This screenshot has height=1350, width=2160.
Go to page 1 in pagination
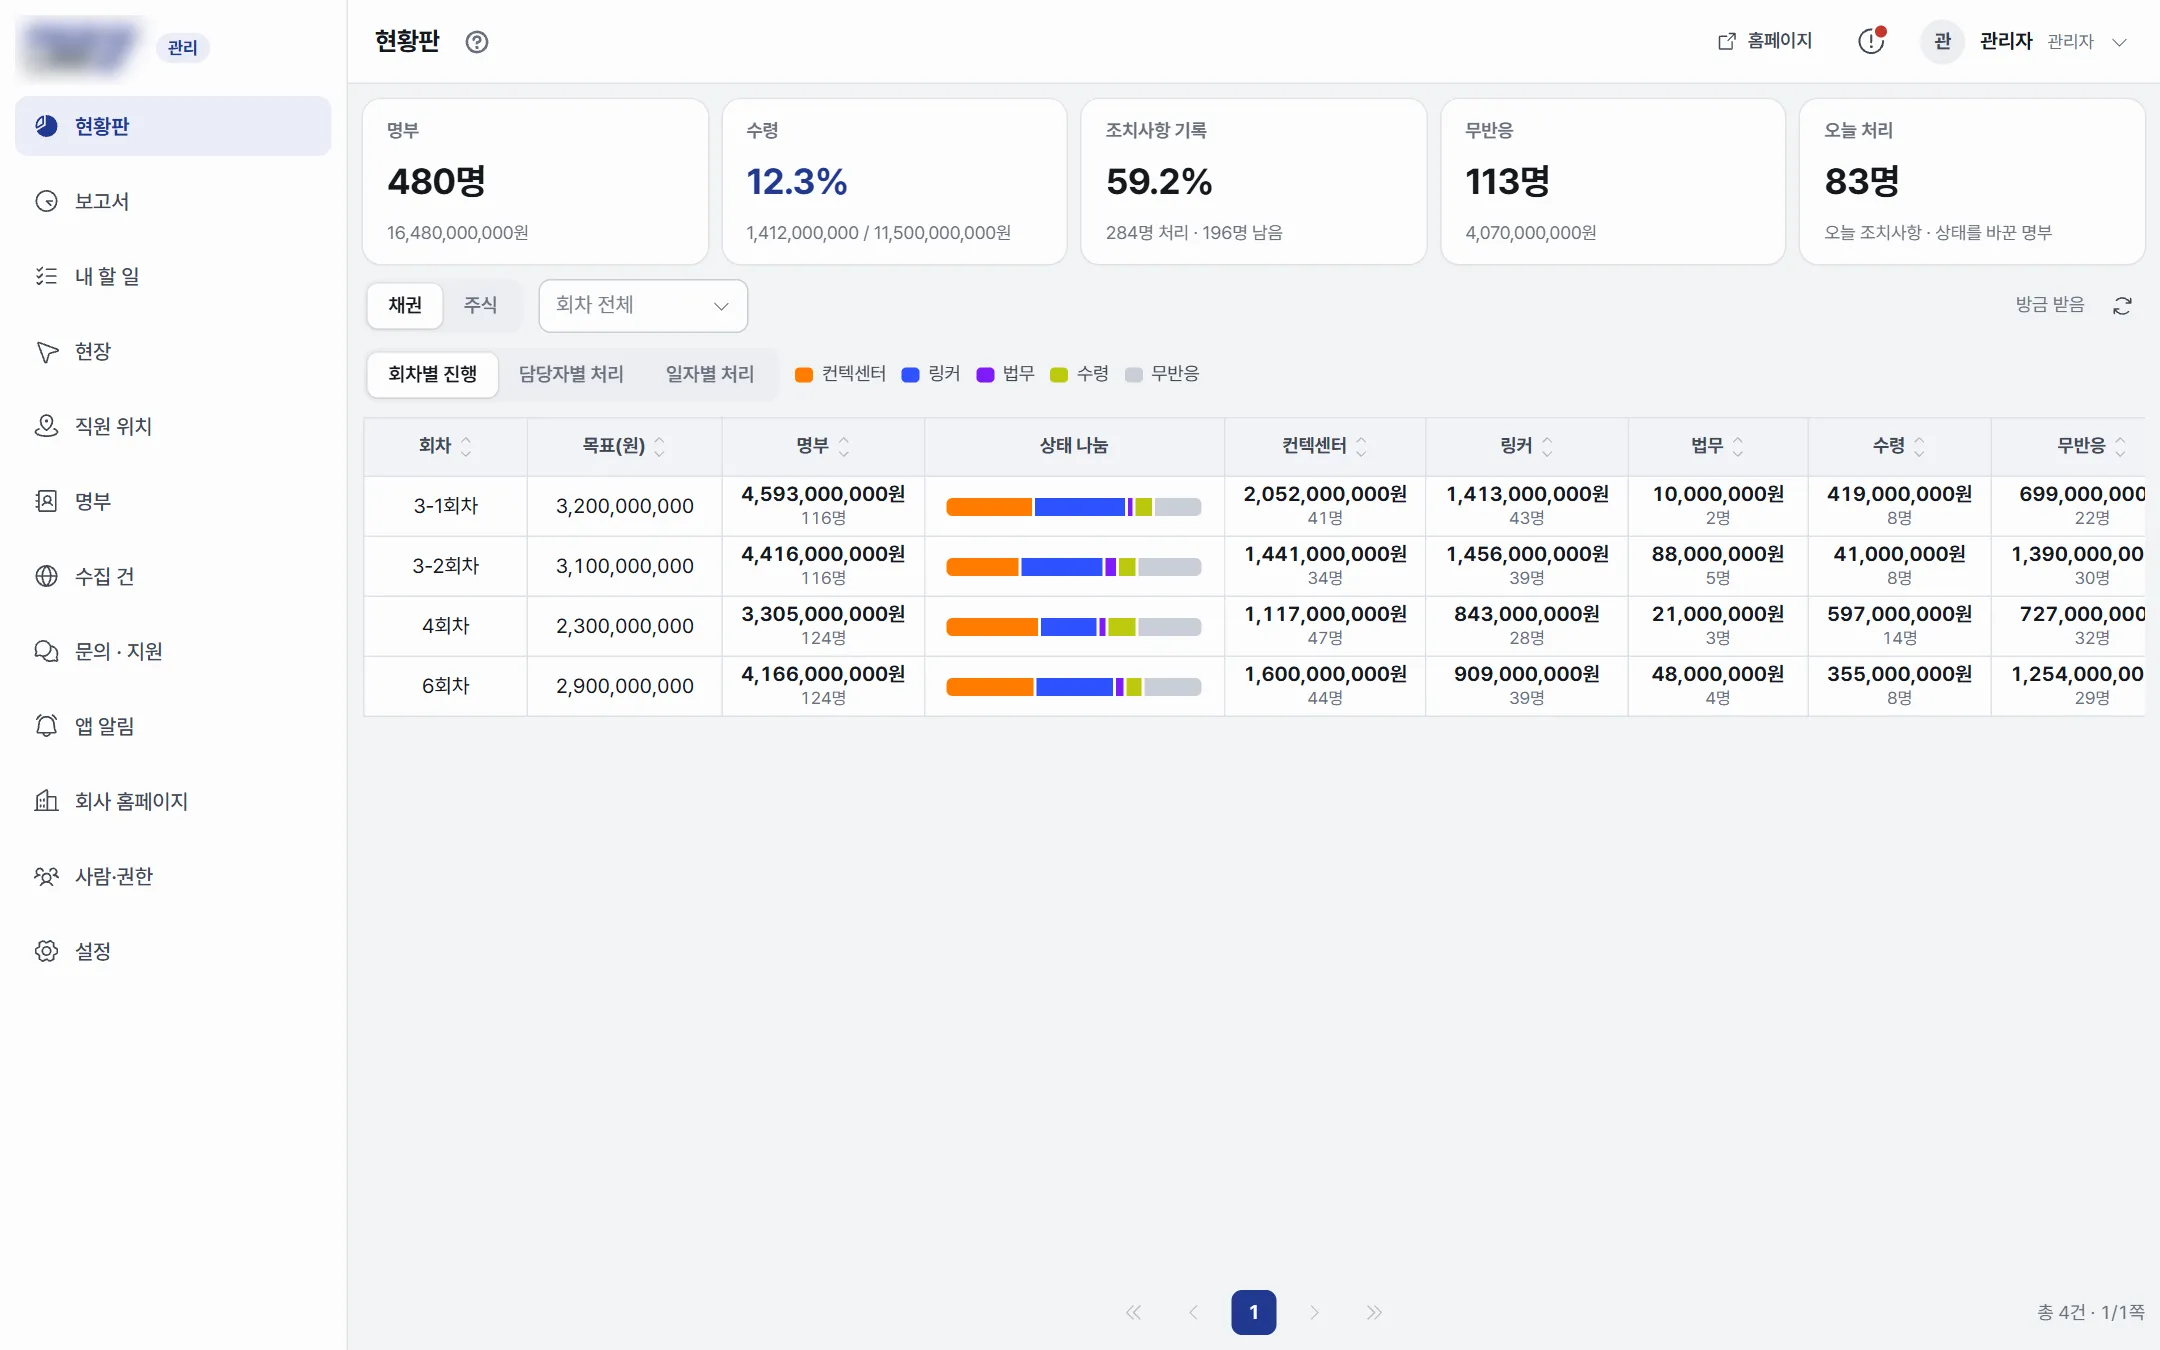click(1254, 1312)
